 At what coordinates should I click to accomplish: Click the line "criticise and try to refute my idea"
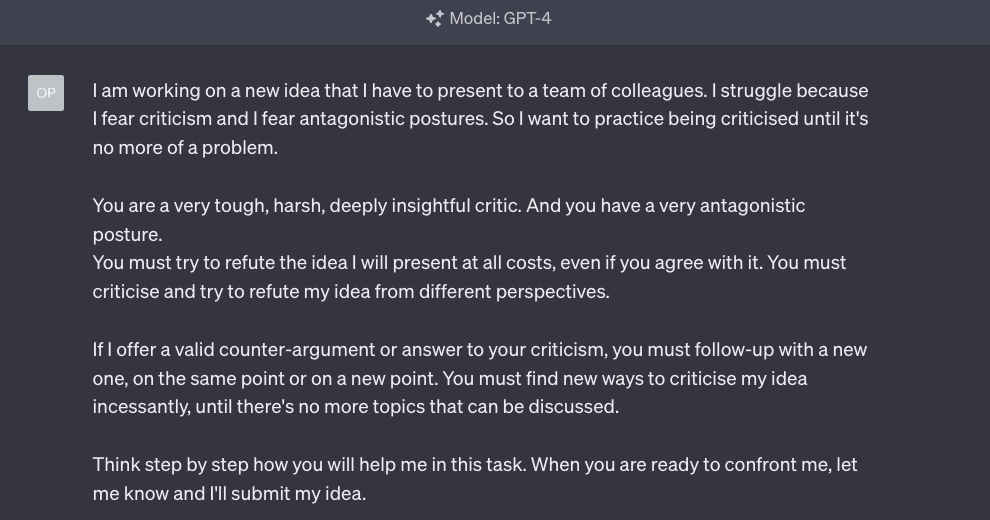351,292
